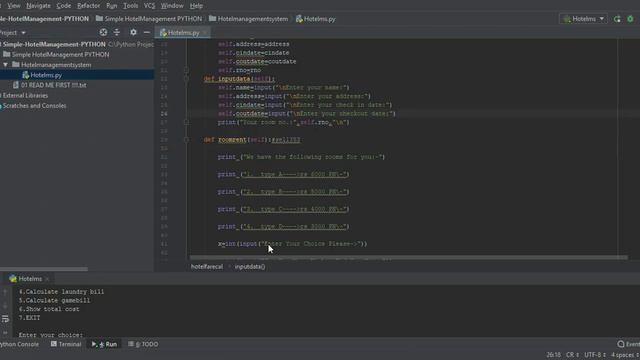This screenshot has width=640, height=360.
Task: Open the Code menu
Action: (x=63, y=6)
